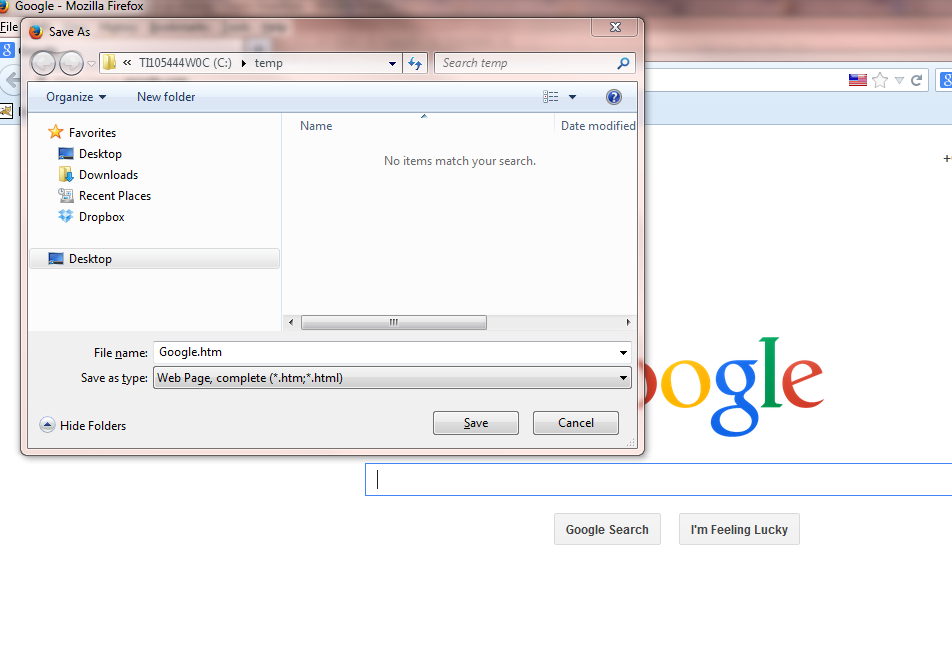Close the Save As dialog window
The height and width of the screenshot is (650, 952).
point(614,27)
